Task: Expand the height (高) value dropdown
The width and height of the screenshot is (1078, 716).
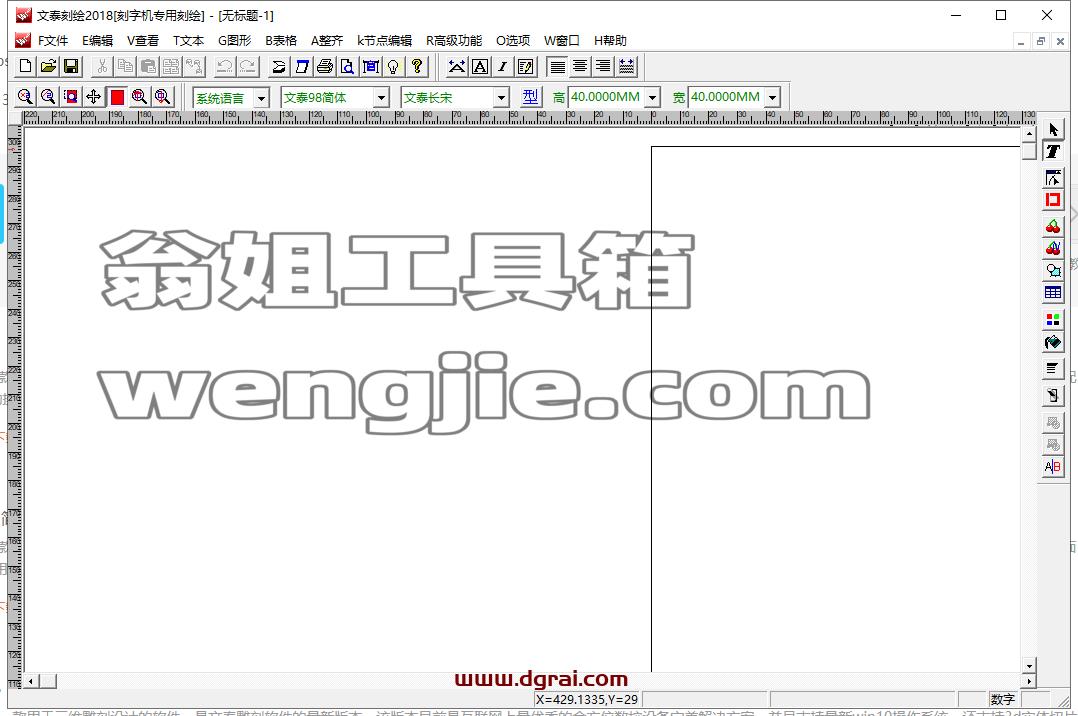Action: 652,98
